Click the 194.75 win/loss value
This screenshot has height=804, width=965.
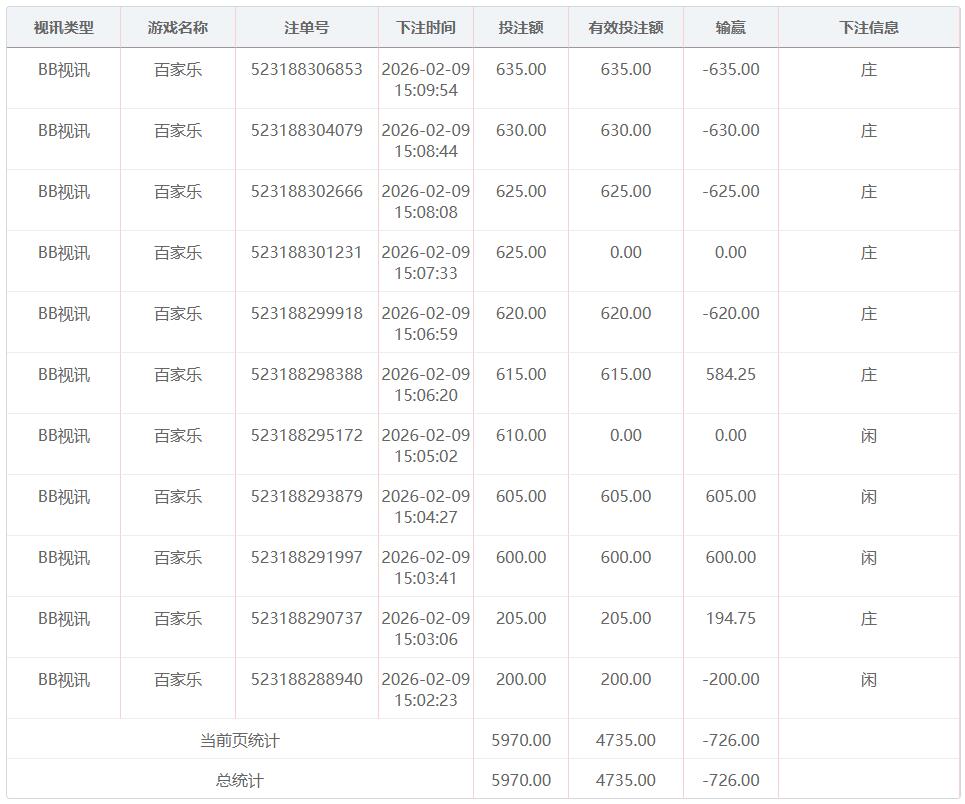(730, 619)
